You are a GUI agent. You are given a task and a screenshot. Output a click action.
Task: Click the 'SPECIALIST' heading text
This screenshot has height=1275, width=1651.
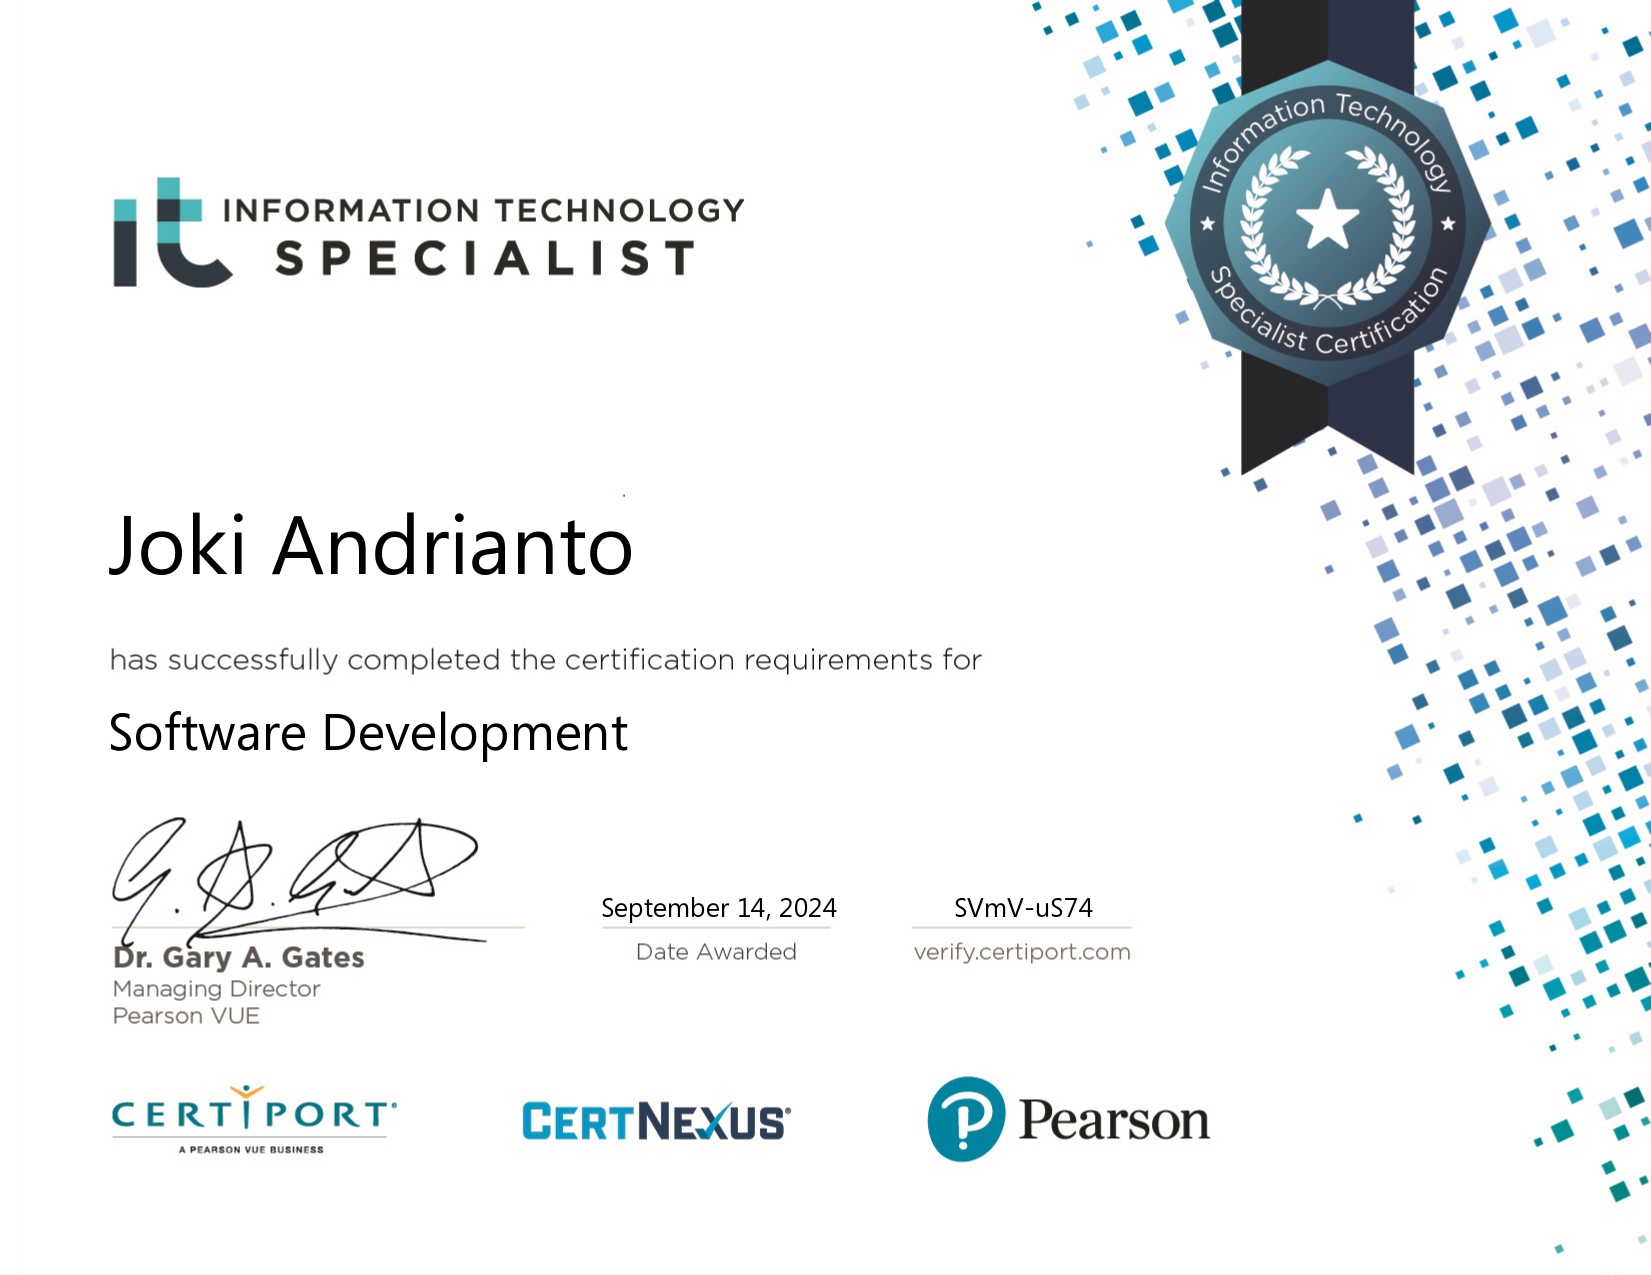(485, 259)
